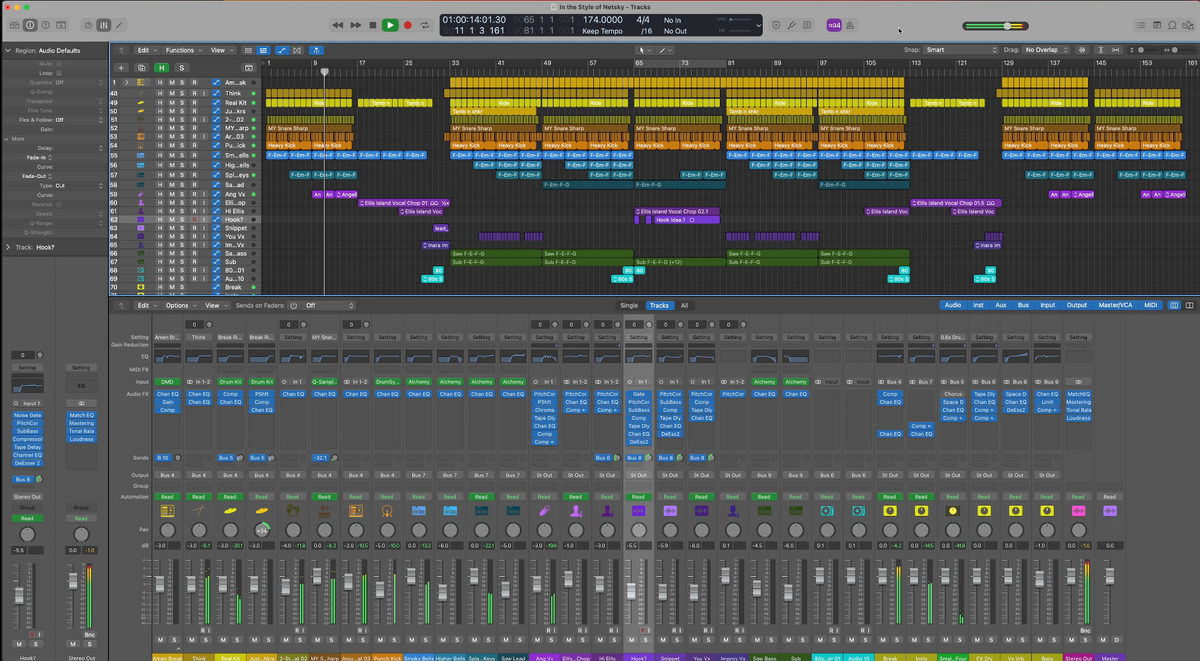Expand the Track: Hook? inspector section
The image size is (1200, 661).
(x=7, y=246)
